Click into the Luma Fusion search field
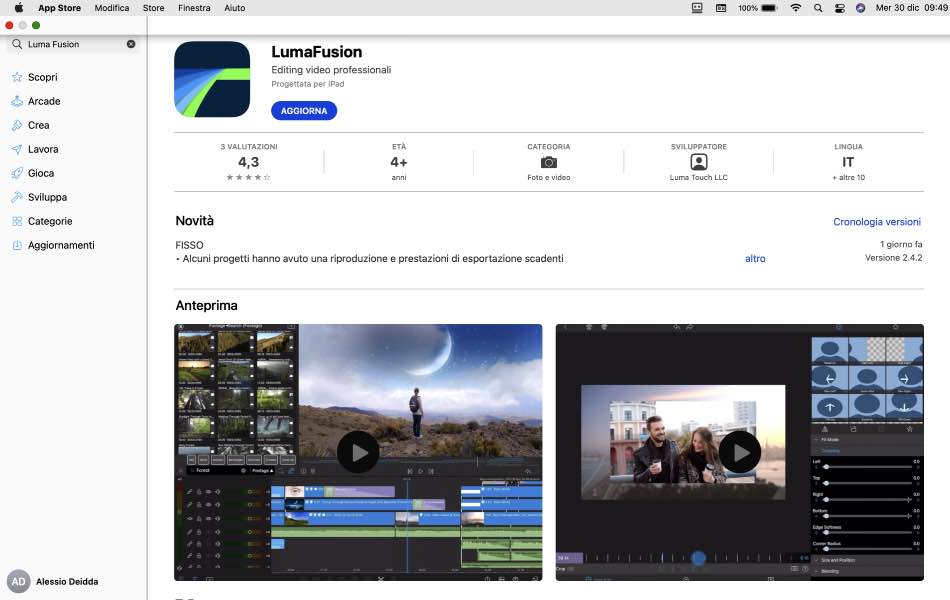The width and height of the screenshot is (950, 600). coord(73,44)
